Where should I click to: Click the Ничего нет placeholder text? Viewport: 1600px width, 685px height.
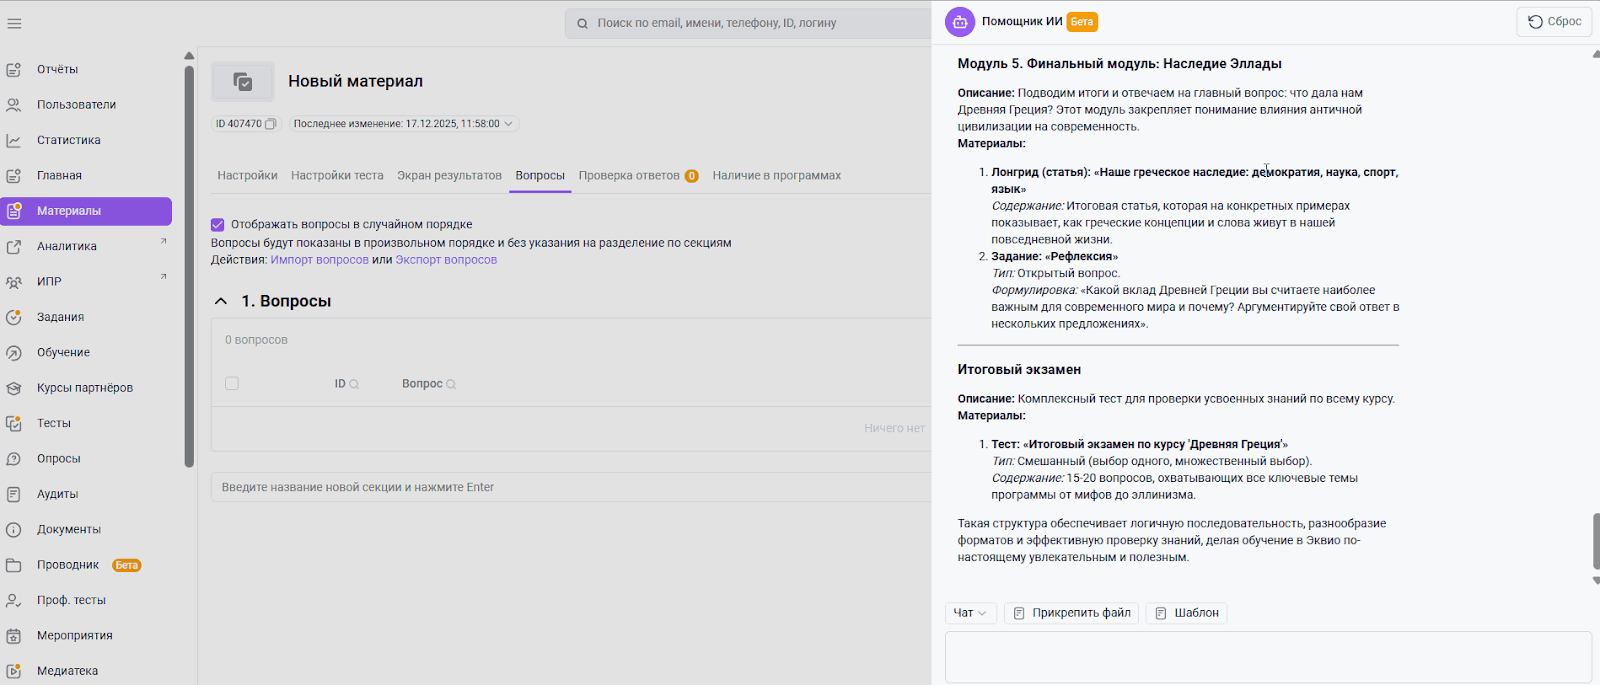[894, 428]
